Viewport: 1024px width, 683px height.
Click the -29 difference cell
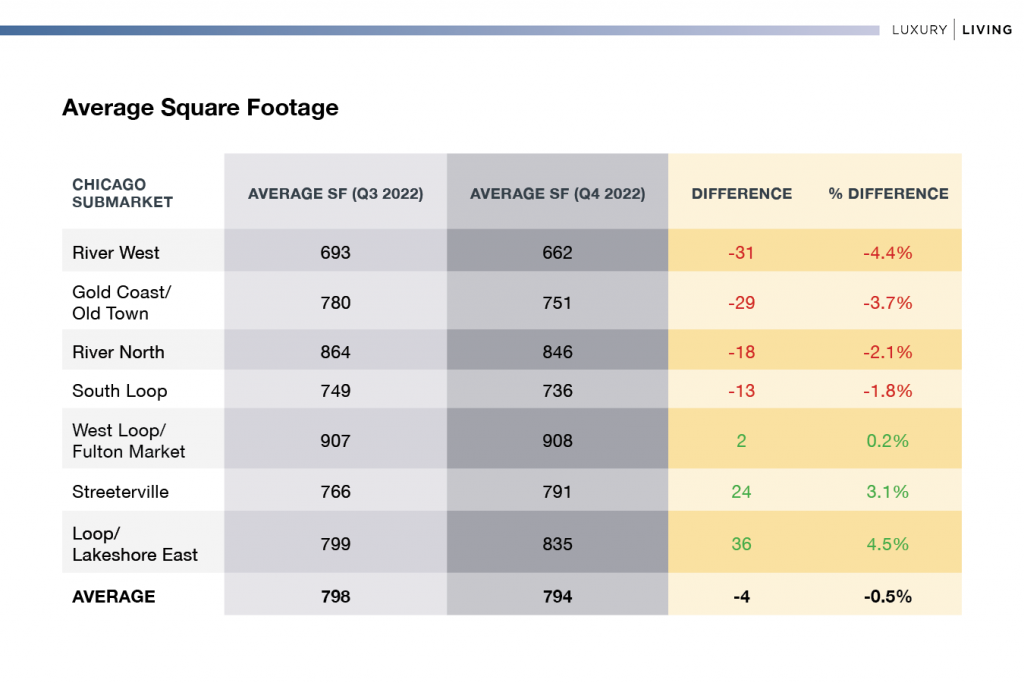[741, 303]
